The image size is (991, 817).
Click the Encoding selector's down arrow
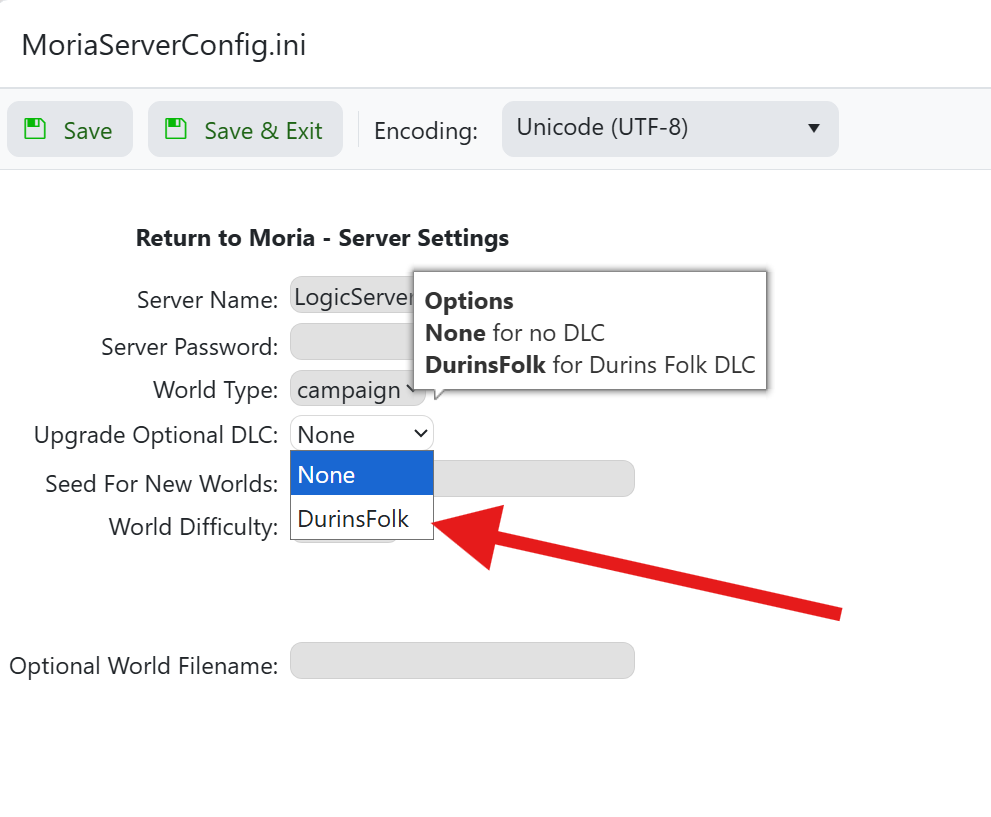[x=813, y=128]
